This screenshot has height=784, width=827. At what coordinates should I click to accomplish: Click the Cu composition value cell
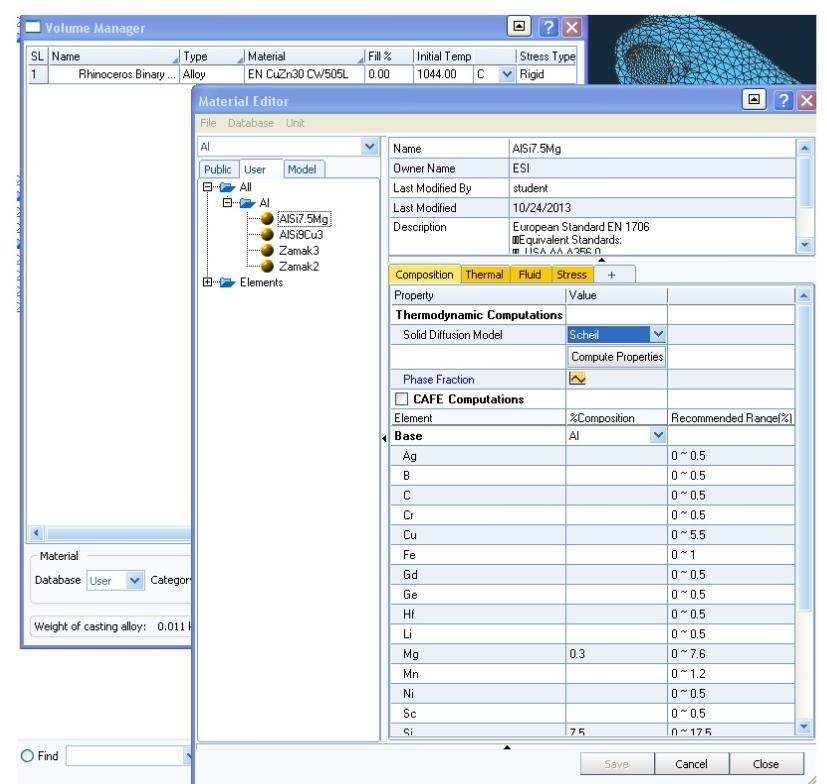[x=616, y=534]
